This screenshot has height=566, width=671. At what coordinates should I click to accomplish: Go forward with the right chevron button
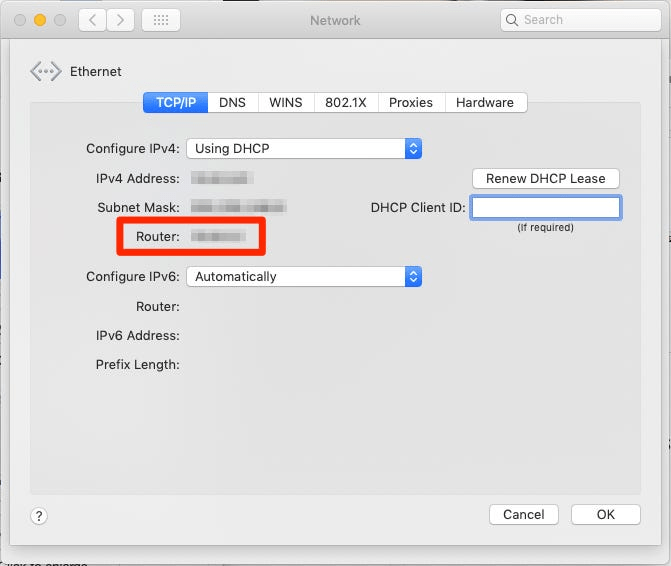(120, 20)
